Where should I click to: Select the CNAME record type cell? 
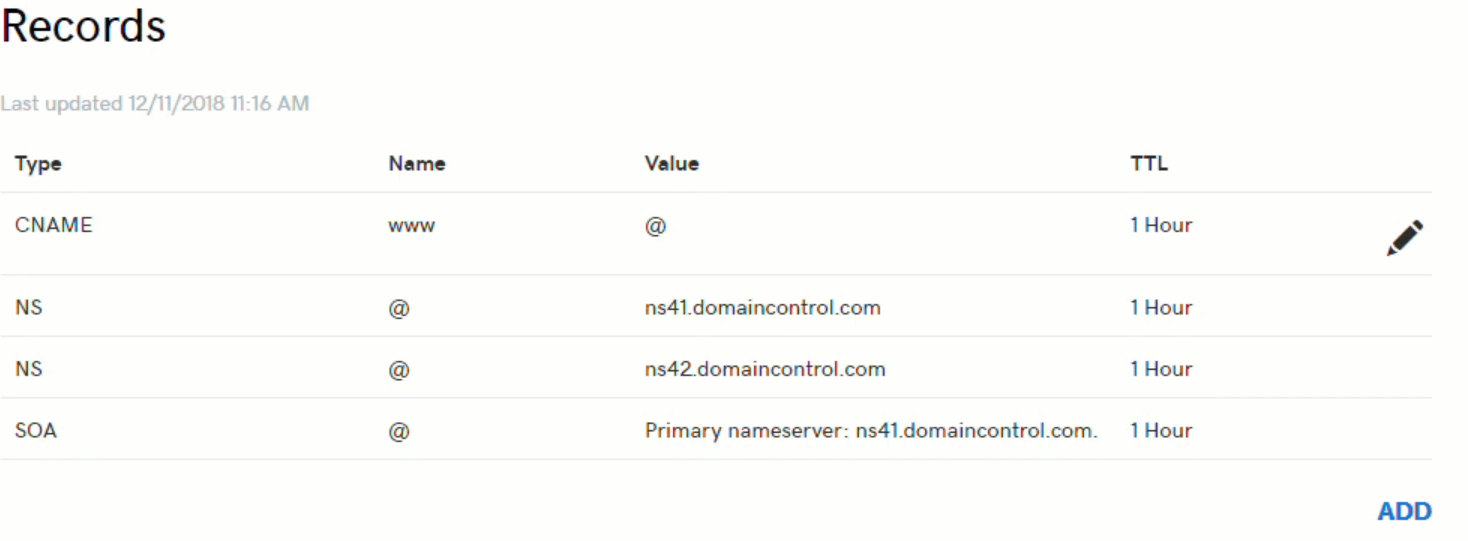point(53,225)
